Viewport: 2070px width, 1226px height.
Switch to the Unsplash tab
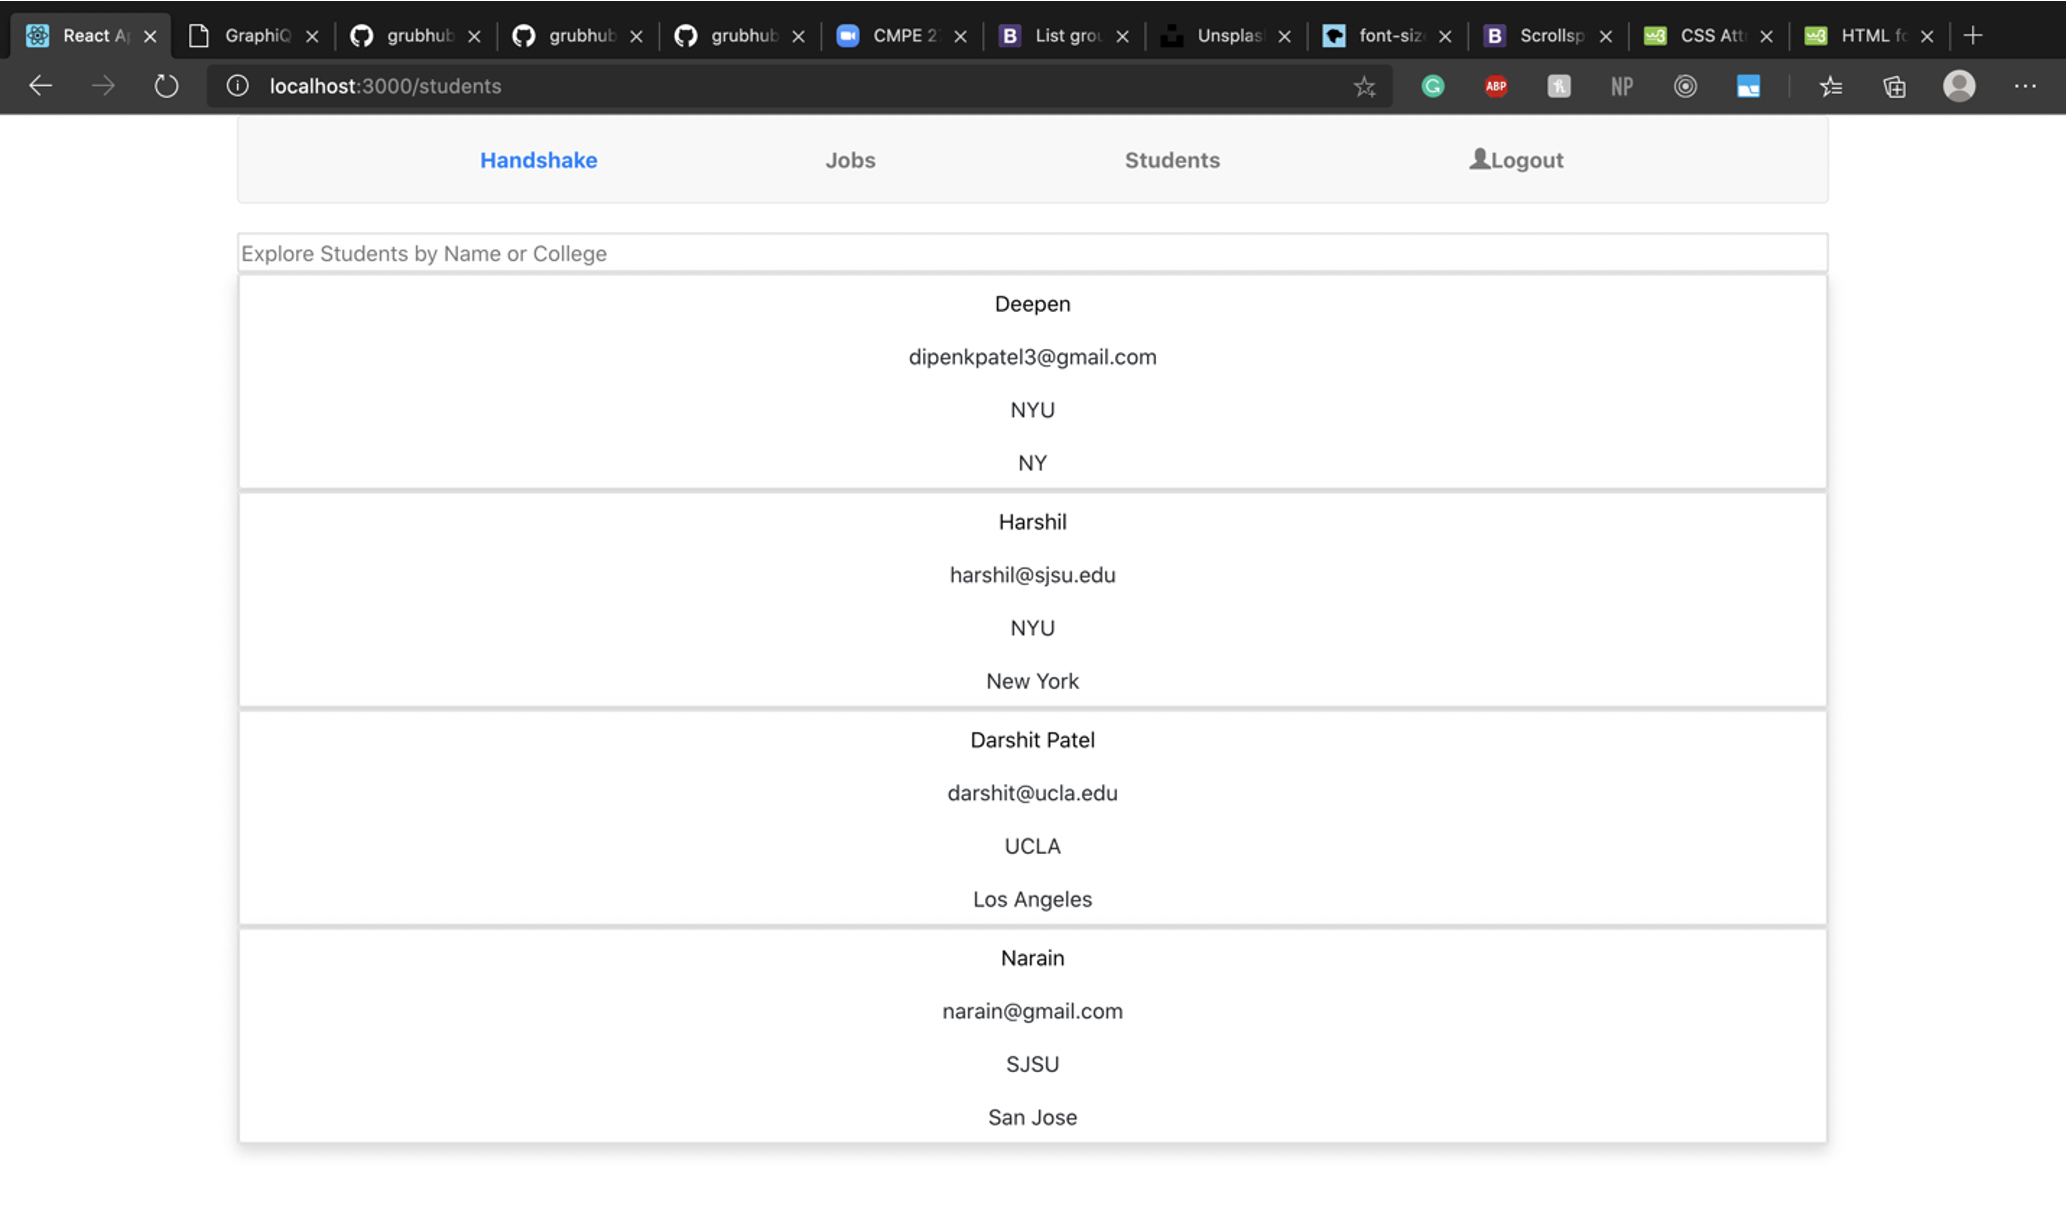click(1228, 36)
